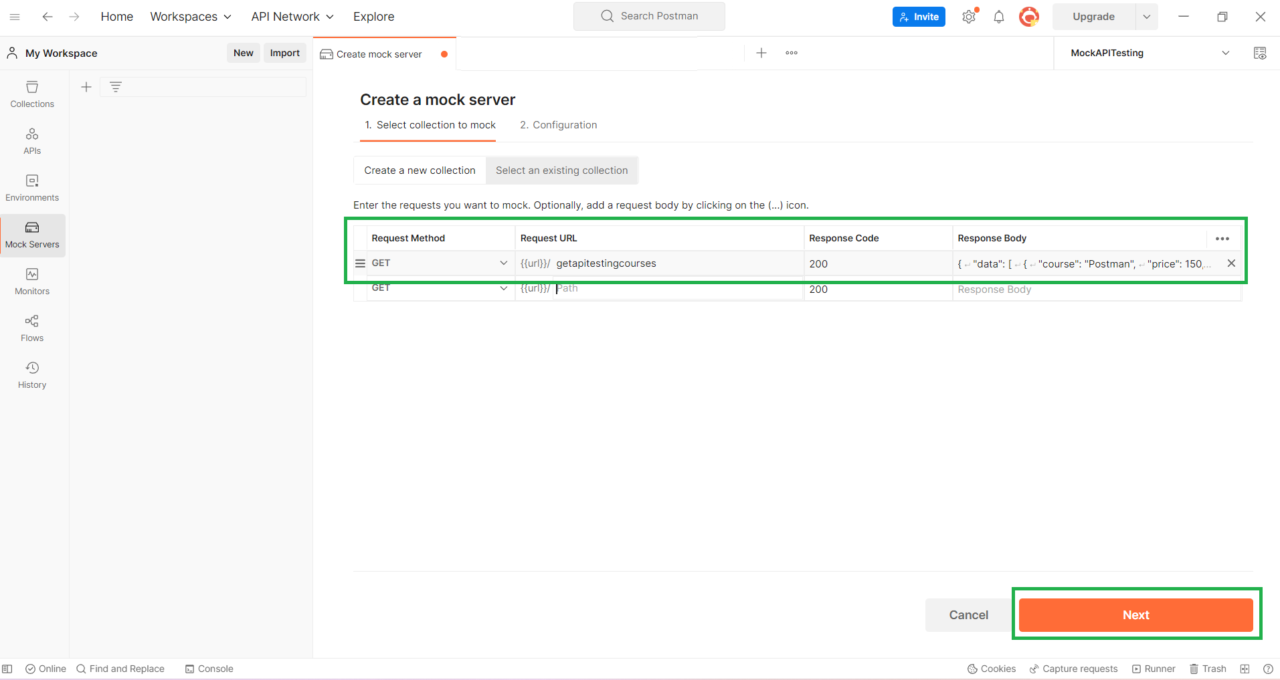Toggle the Online connection status

45,668
